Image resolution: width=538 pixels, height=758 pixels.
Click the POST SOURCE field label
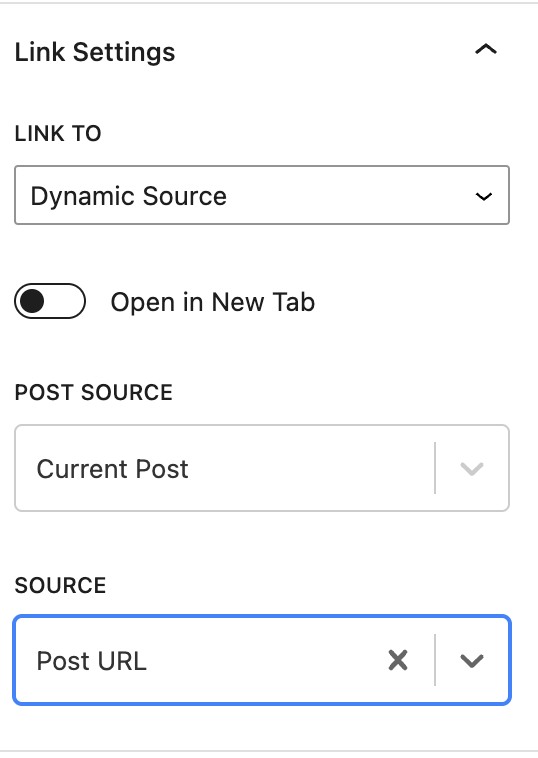(x=93, y=392)
